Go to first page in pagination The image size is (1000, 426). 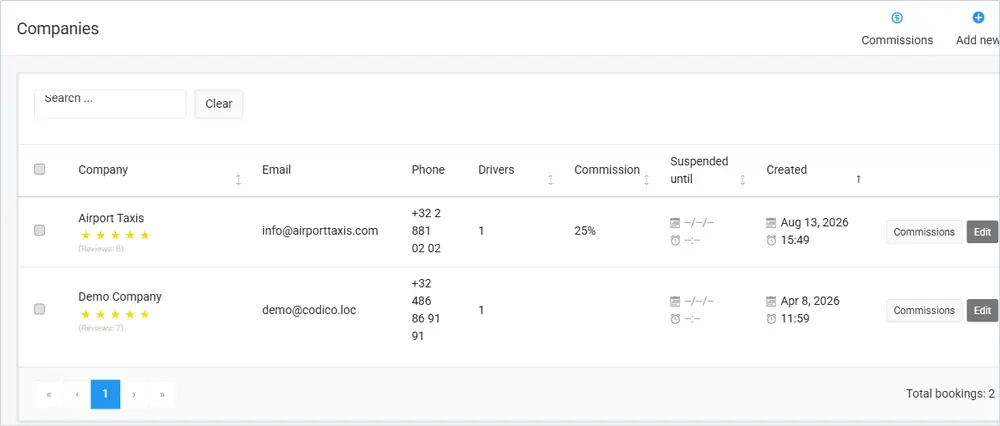48,395
